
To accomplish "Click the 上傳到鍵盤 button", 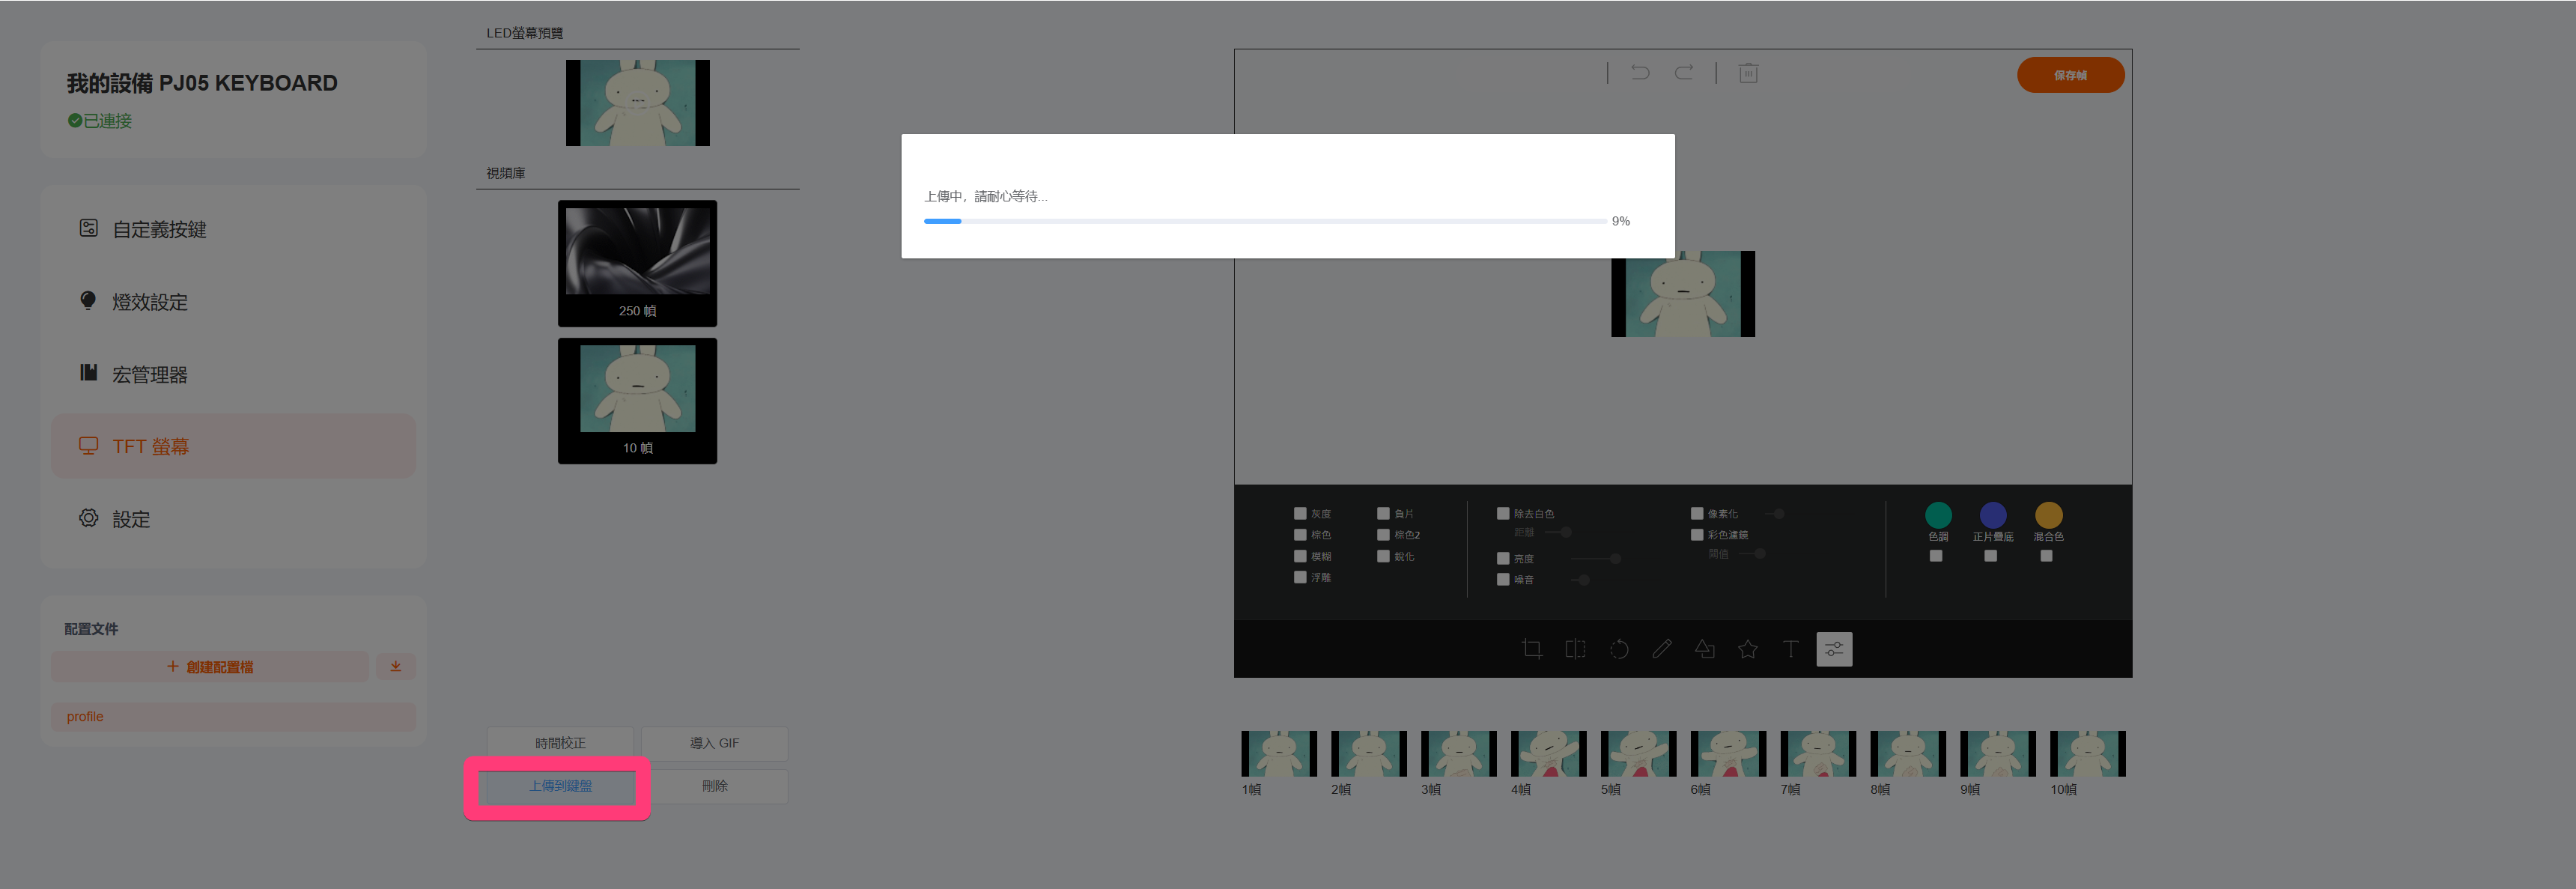I will click(x=560, y=786).
